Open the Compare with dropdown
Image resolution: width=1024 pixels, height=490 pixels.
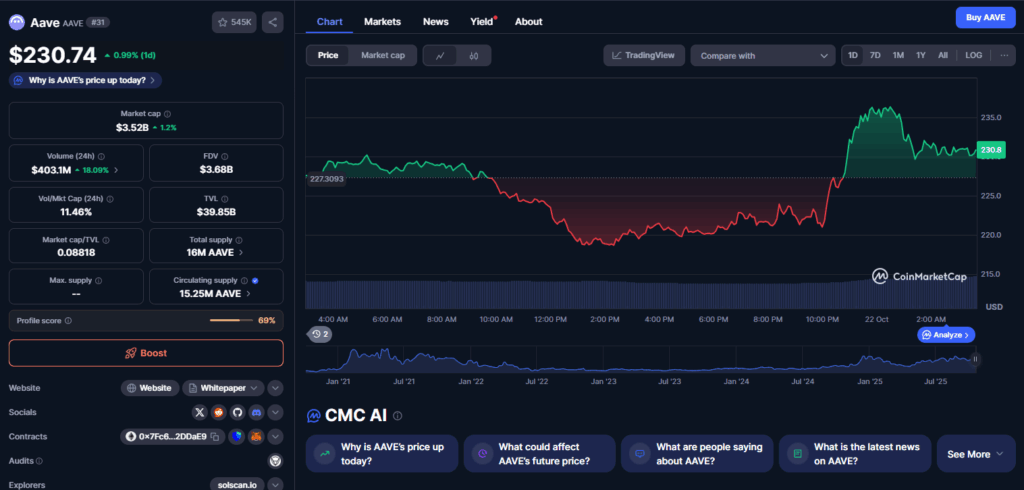pyautogui.click(x=762, y=56)
